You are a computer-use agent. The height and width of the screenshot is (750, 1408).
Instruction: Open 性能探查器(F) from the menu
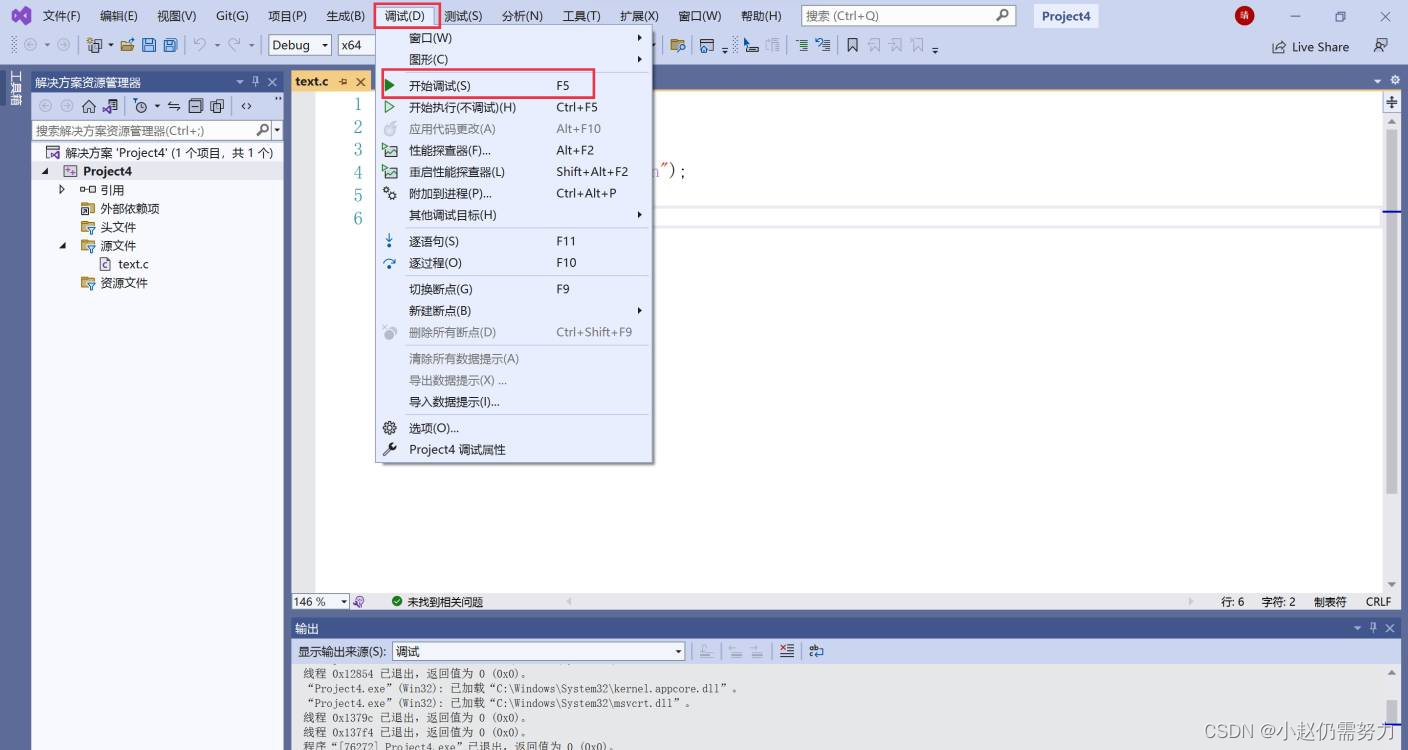(514, 150)
